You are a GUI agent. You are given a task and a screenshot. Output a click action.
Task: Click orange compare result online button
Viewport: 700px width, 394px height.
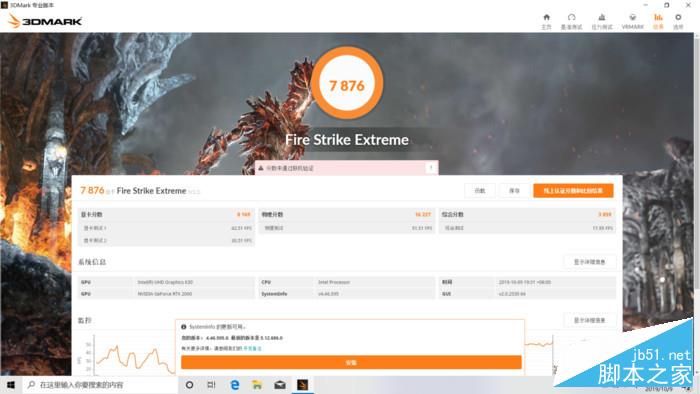(573, 191)
